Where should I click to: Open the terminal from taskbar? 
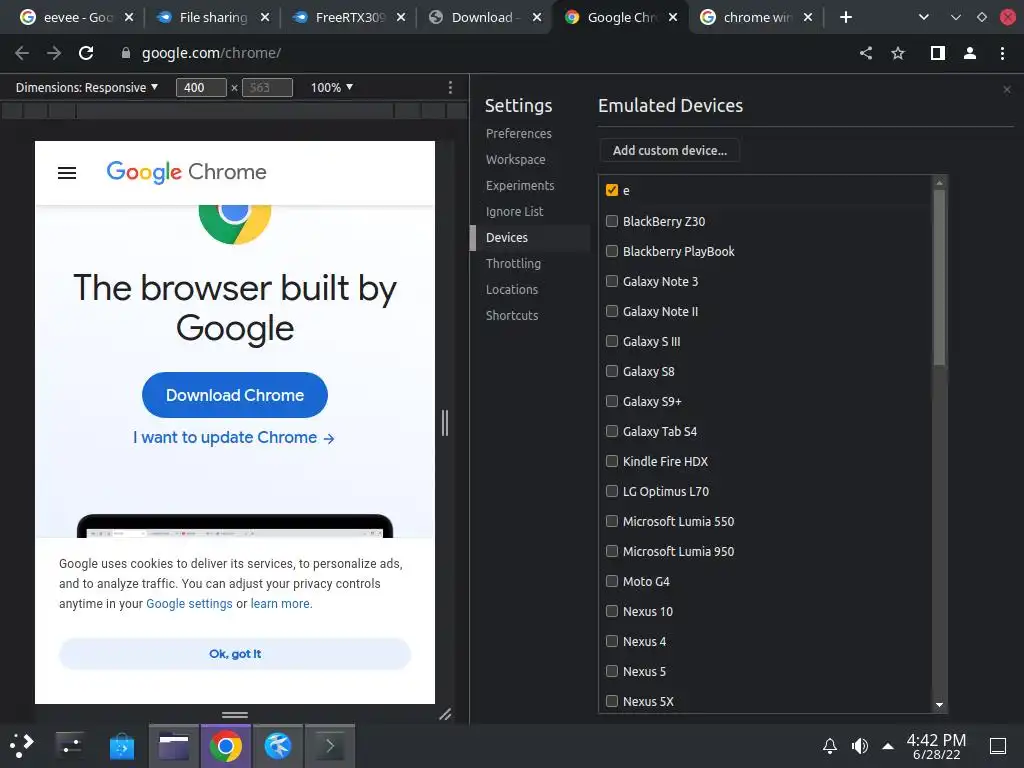[x=330, y=746]
